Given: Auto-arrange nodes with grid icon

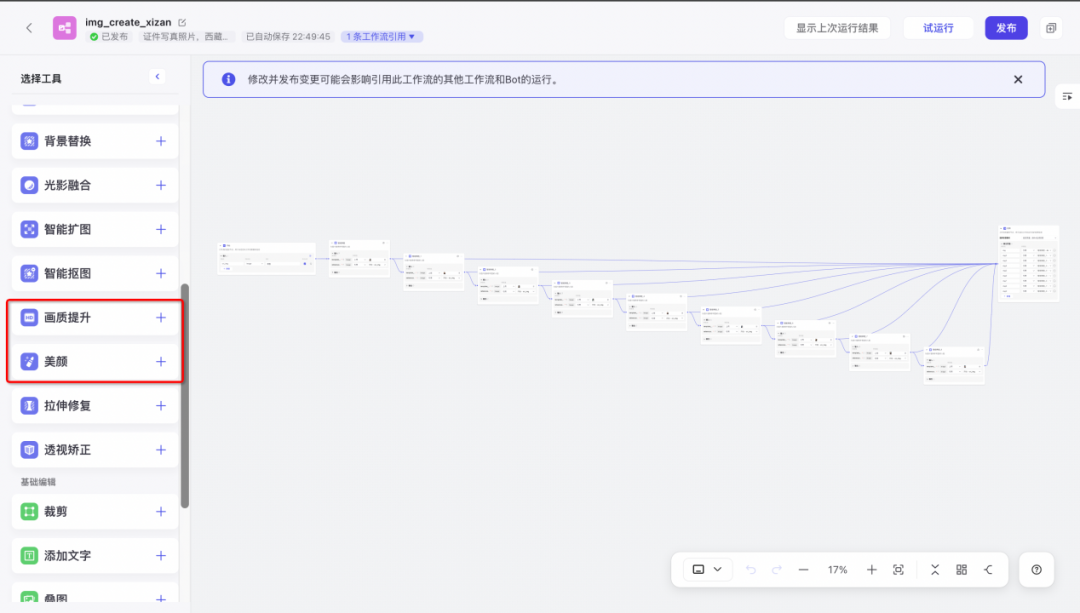Looking at the screenshot, I should (962, 570).
